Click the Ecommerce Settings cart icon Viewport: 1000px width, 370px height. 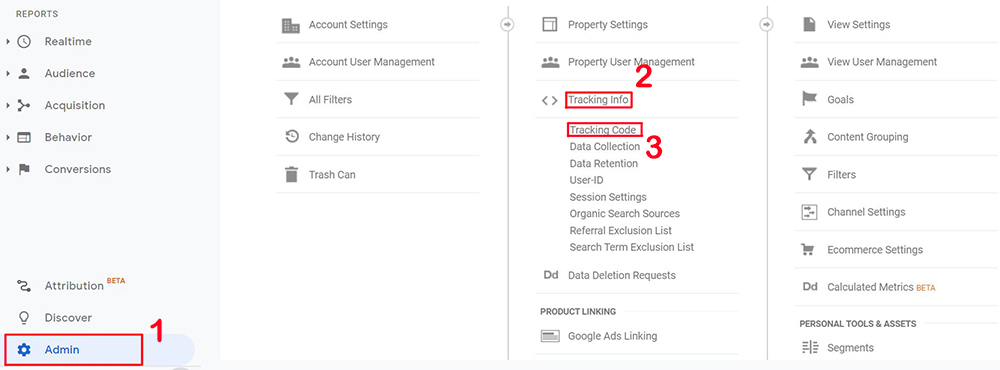tap(809, 249)
